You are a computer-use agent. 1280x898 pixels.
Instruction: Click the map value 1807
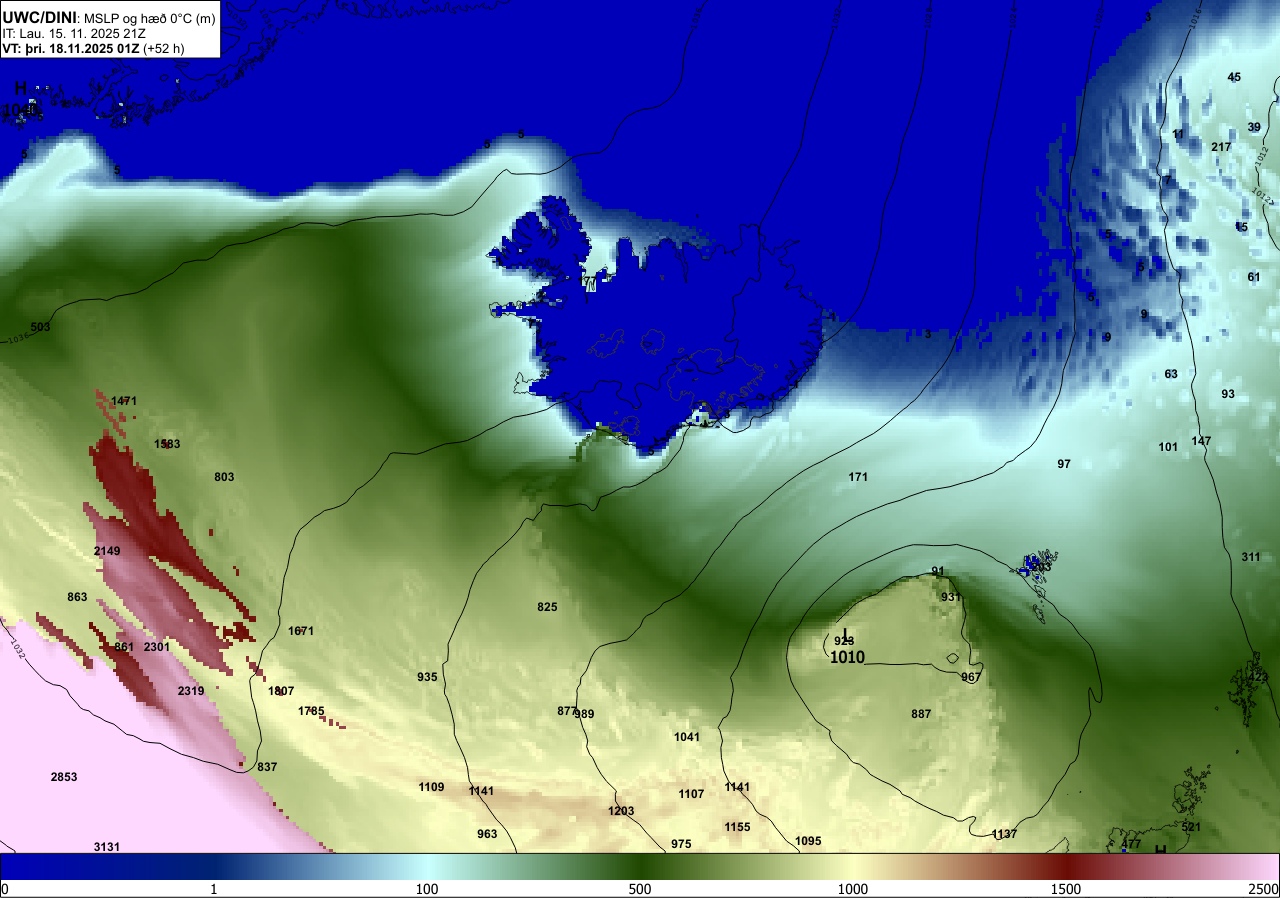281,691
